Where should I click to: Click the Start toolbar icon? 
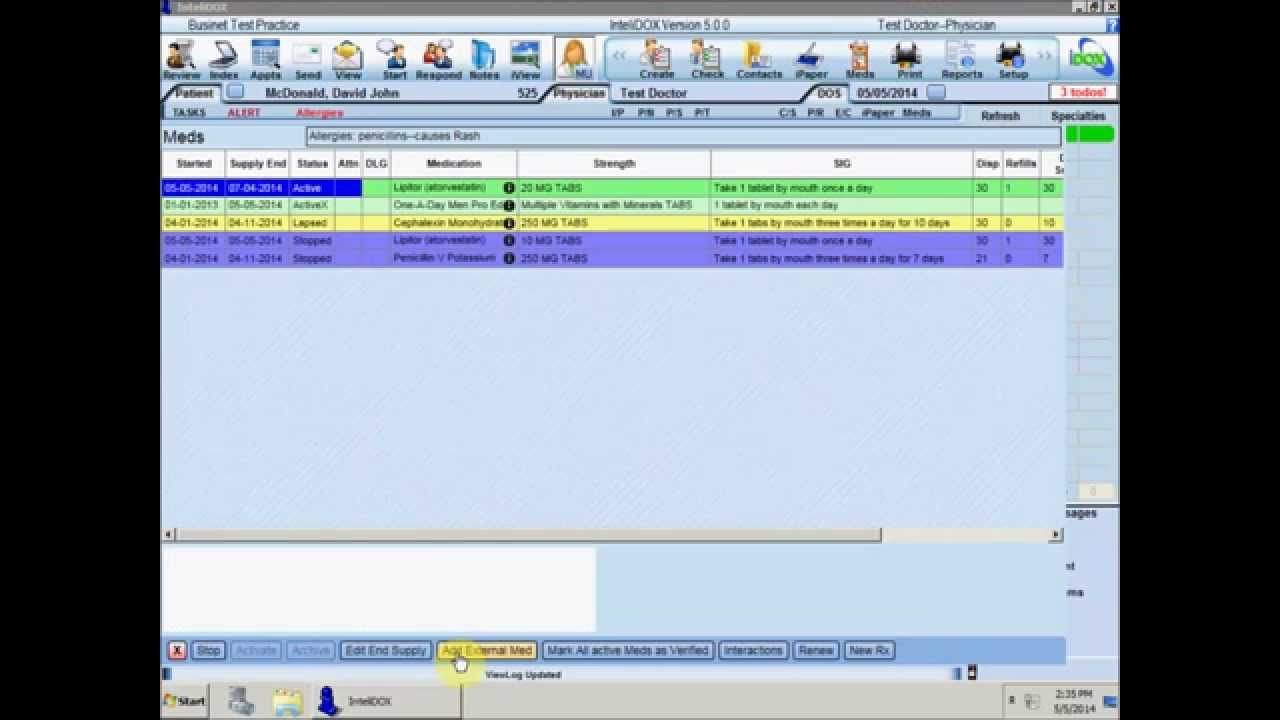(x=394, y=59)
